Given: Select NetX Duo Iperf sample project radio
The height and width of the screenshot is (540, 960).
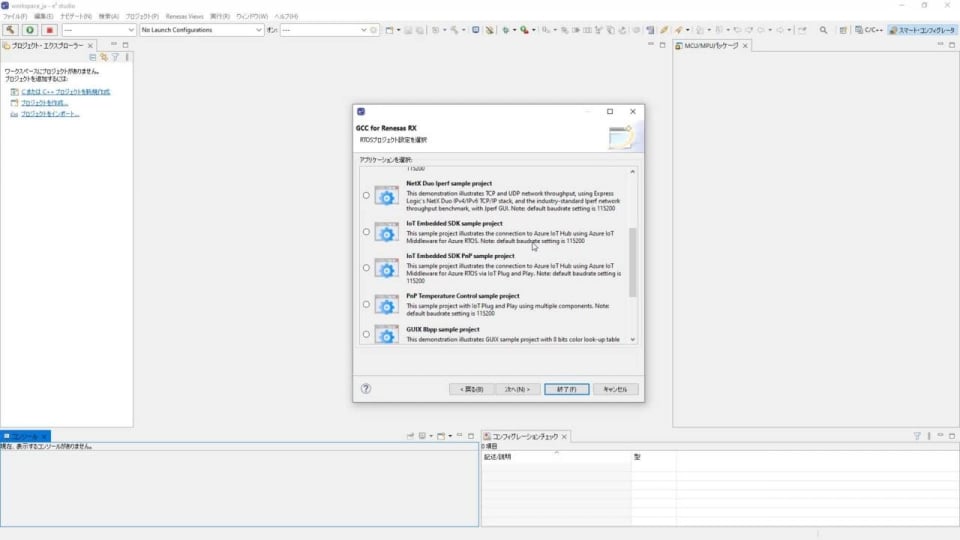Looking at the screenshot, I should 366,195.
